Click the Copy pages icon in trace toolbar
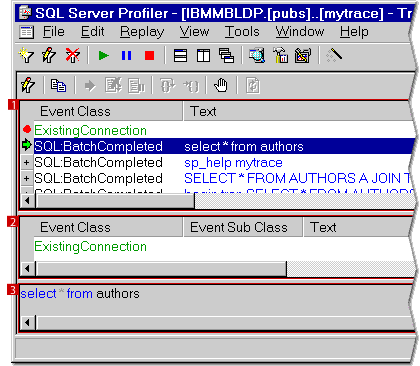 (58, 85)
